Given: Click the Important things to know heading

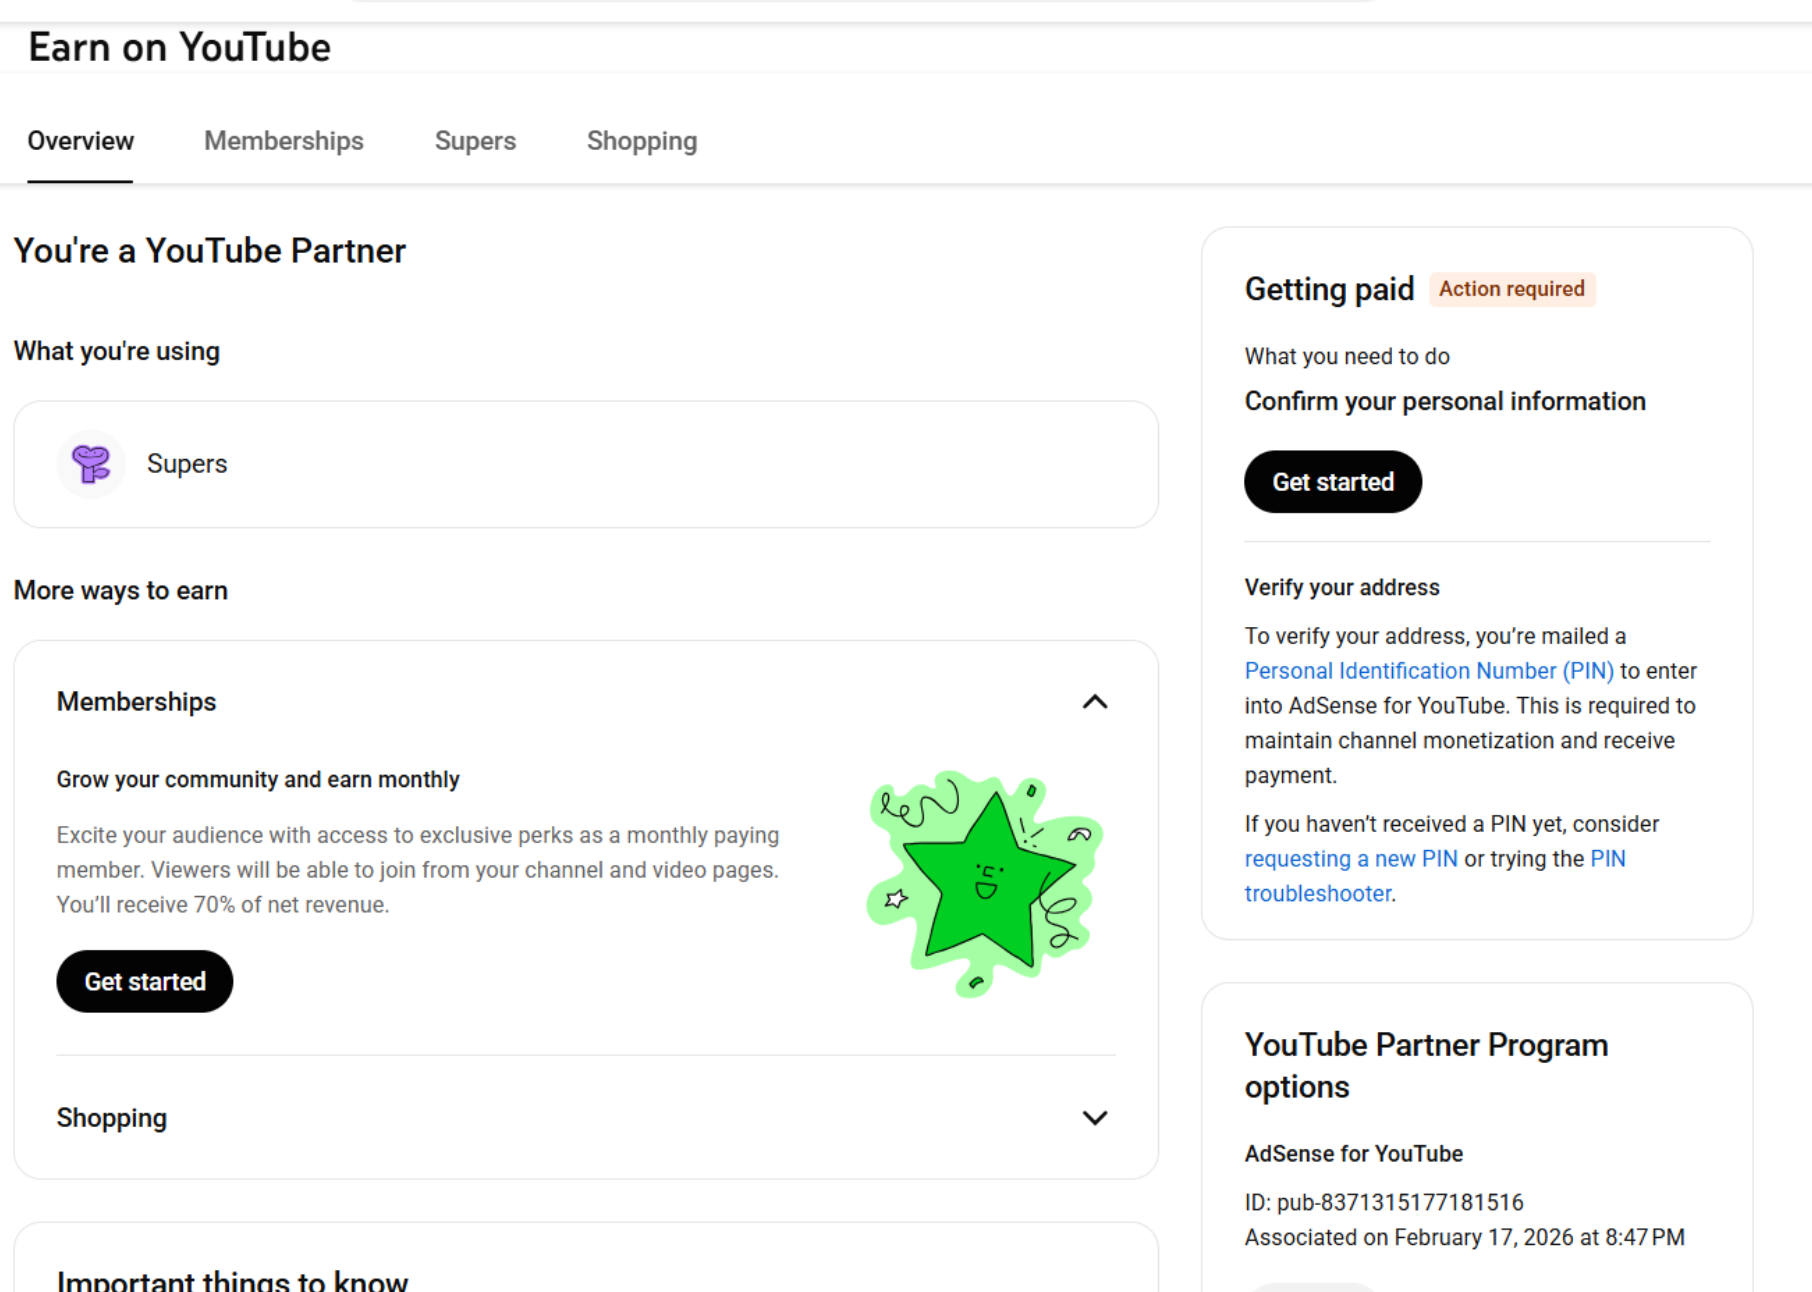Looking at the screenshot, I should tap(232, 1280).
